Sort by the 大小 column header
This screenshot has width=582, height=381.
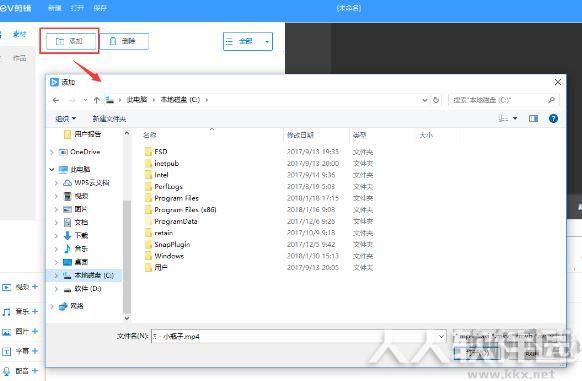[426, 135]
